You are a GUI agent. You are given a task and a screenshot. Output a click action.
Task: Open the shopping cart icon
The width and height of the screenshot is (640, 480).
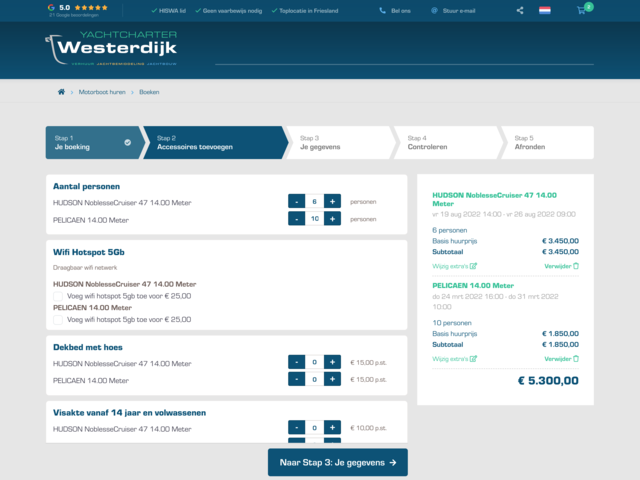click(x=582, y=10)
